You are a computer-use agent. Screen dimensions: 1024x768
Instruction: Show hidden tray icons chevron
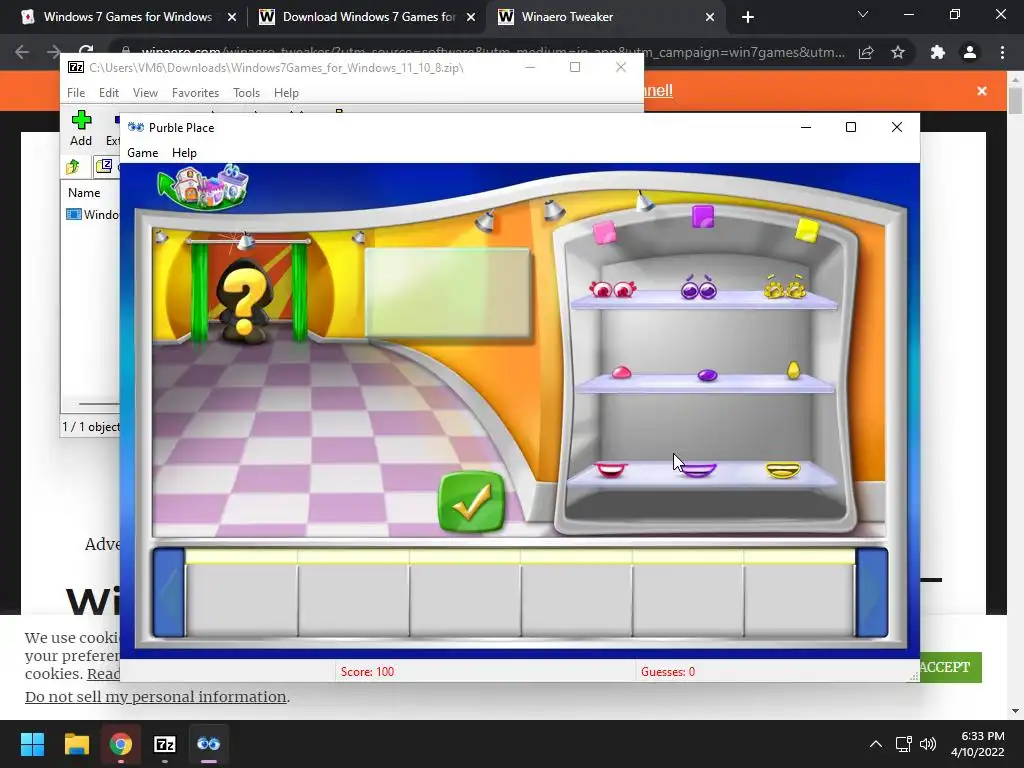[876, 744]
